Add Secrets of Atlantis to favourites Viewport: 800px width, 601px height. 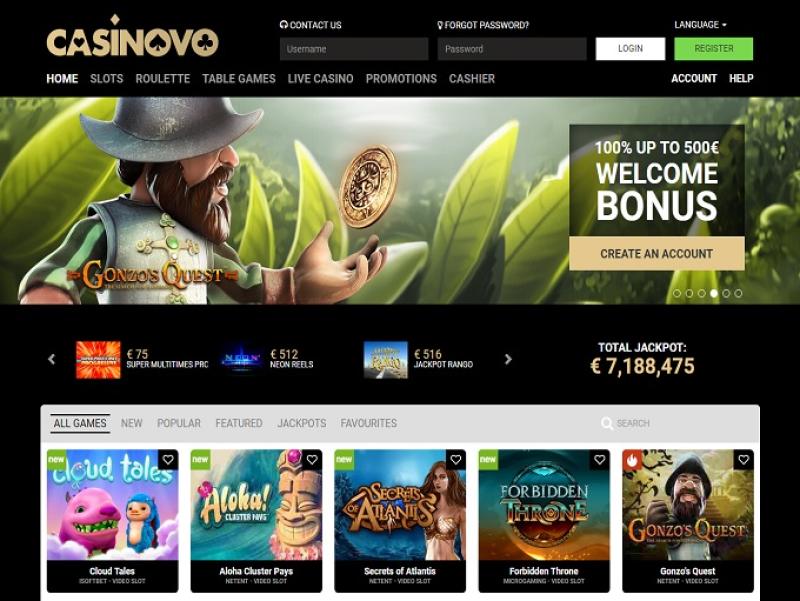[x=456, y=460]
